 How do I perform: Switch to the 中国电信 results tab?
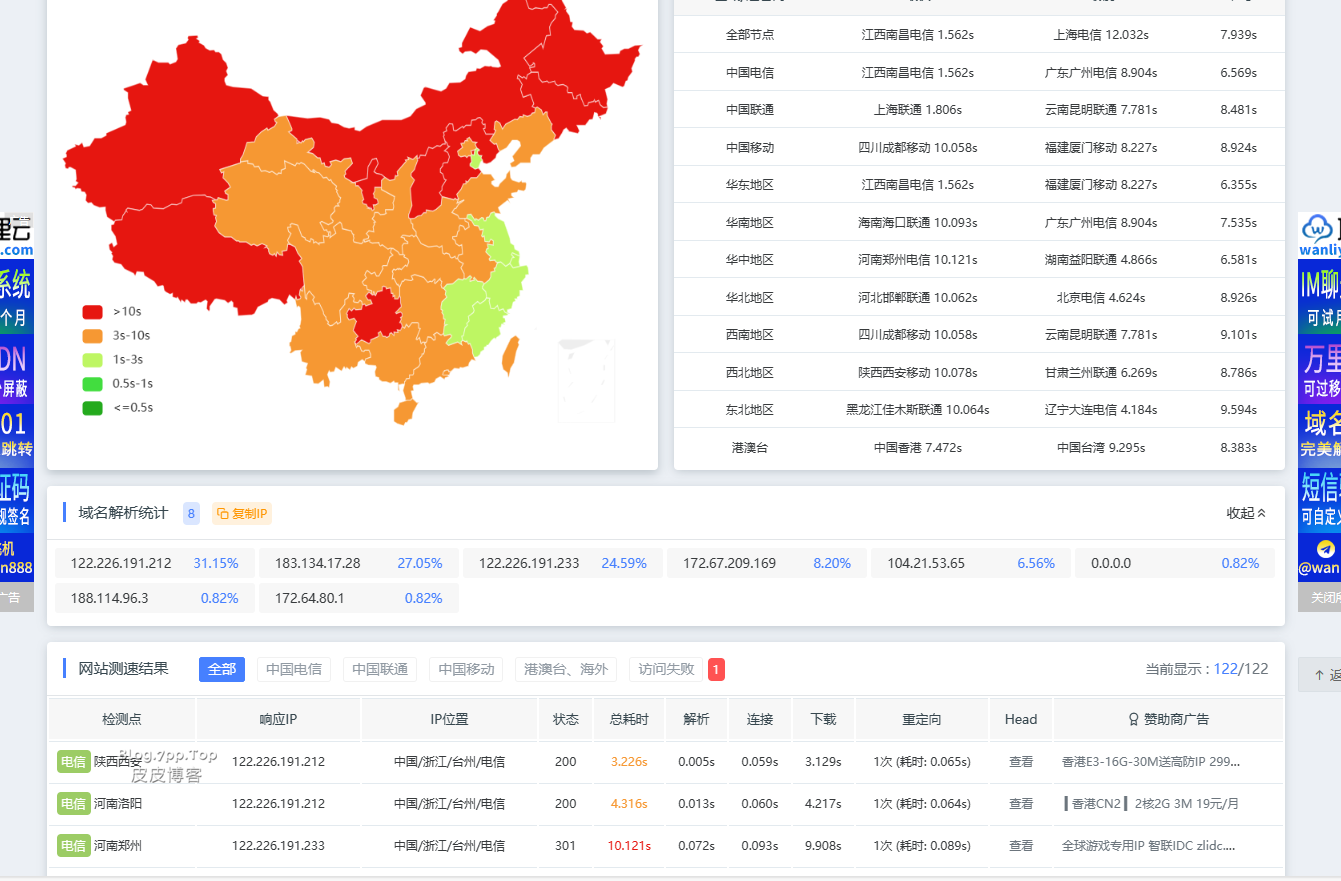pos(294,669)
